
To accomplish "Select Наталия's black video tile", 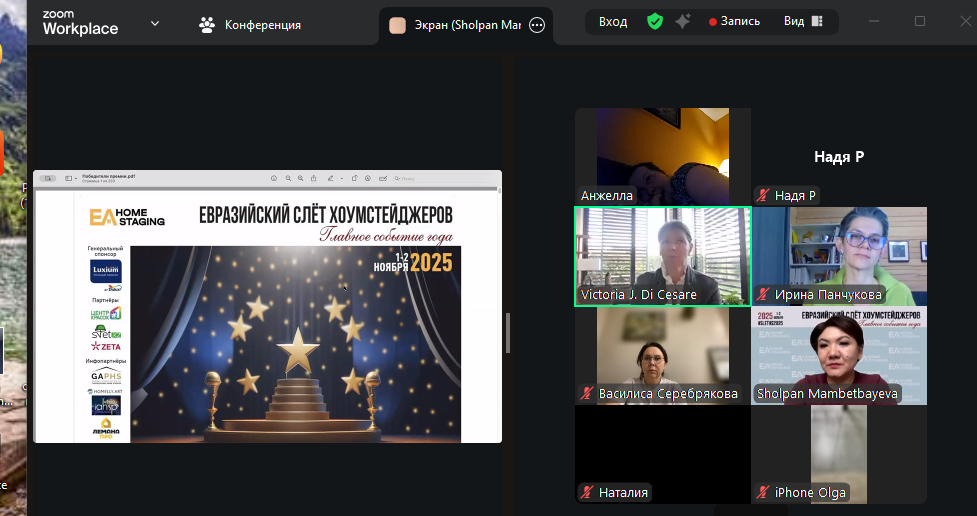I will click(662, 454).
